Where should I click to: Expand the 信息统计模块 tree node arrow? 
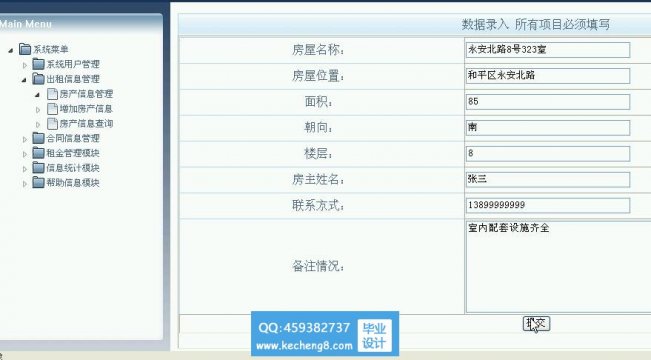click(24, 169)
